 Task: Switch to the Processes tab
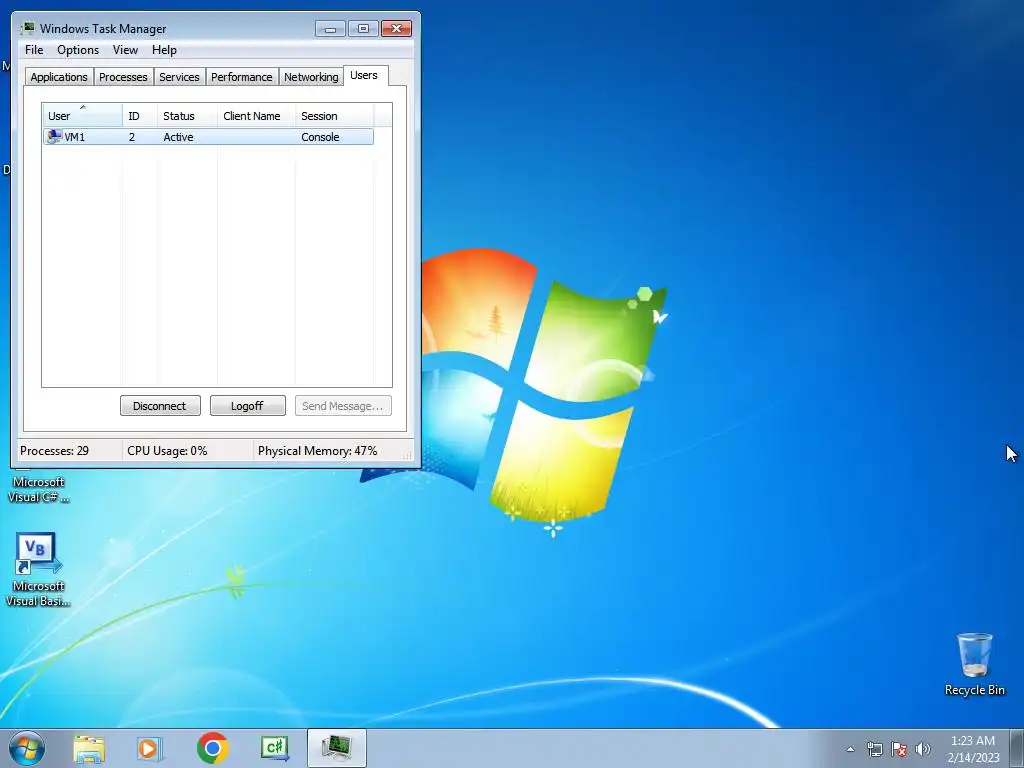point(123,77)
